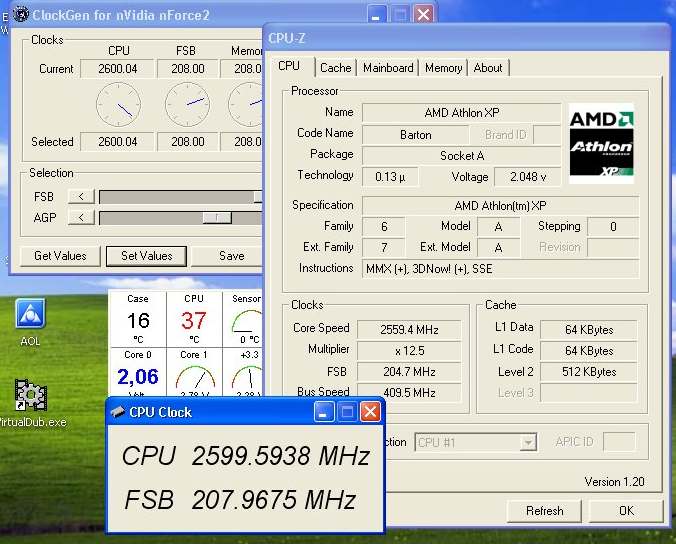This screenshot has width=676, height=544.
Task: Click the FSB 204.7 MHz value in CPU-Z
Action: coord(409,372)
